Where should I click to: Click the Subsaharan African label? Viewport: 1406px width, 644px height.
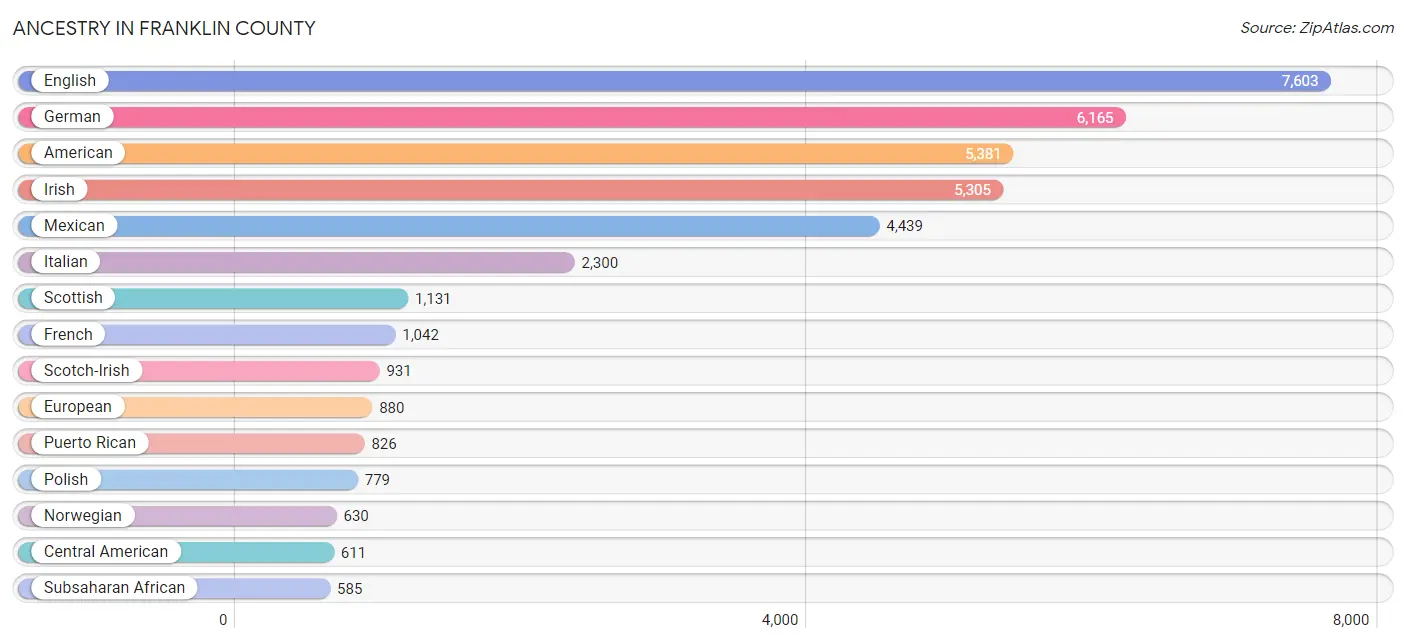pyautogui.click(x=115, y=588)
